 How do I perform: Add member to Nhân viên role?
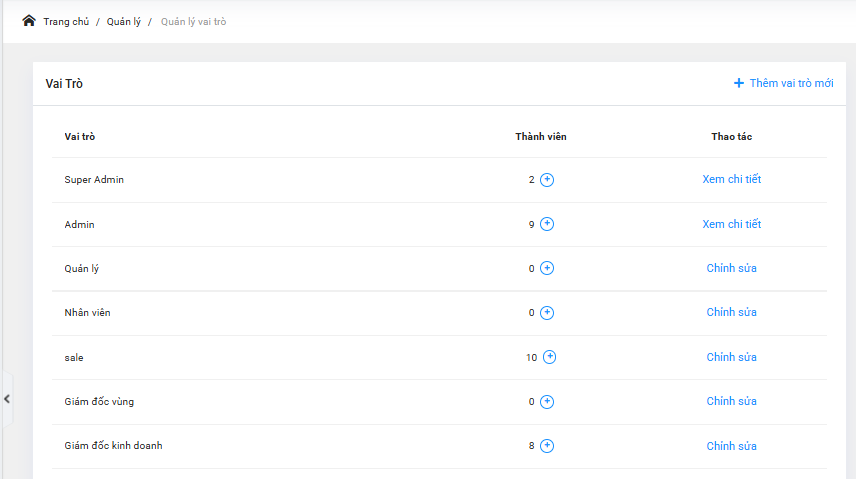tap(547, 313)
